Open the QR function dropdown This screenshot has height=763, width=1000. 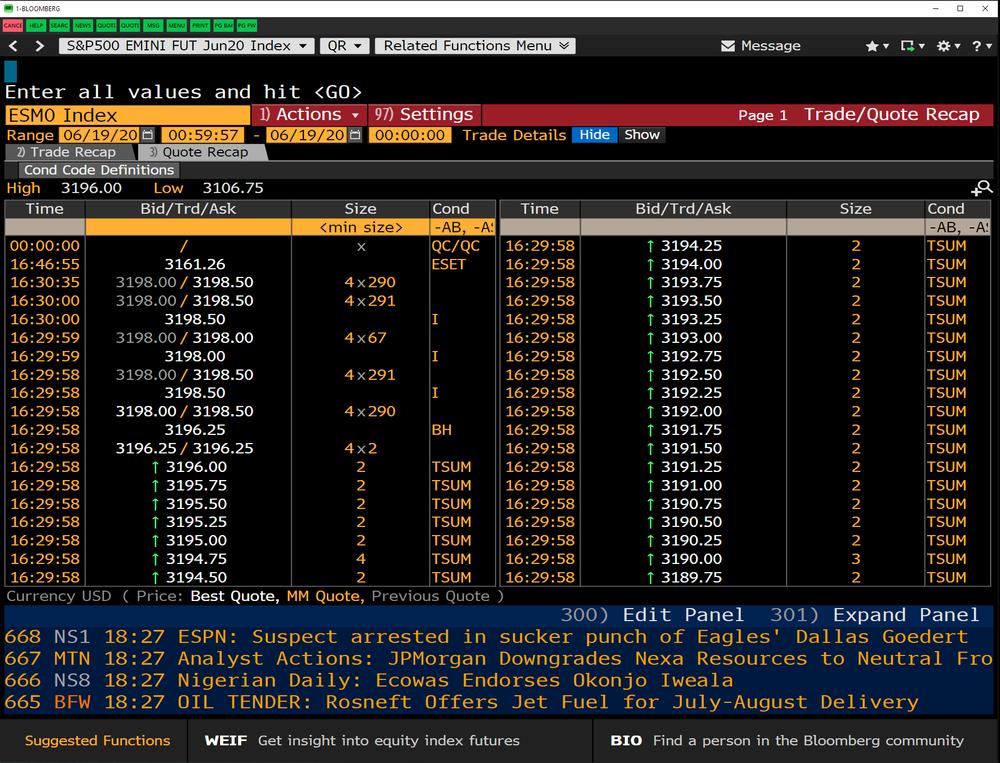344,46
